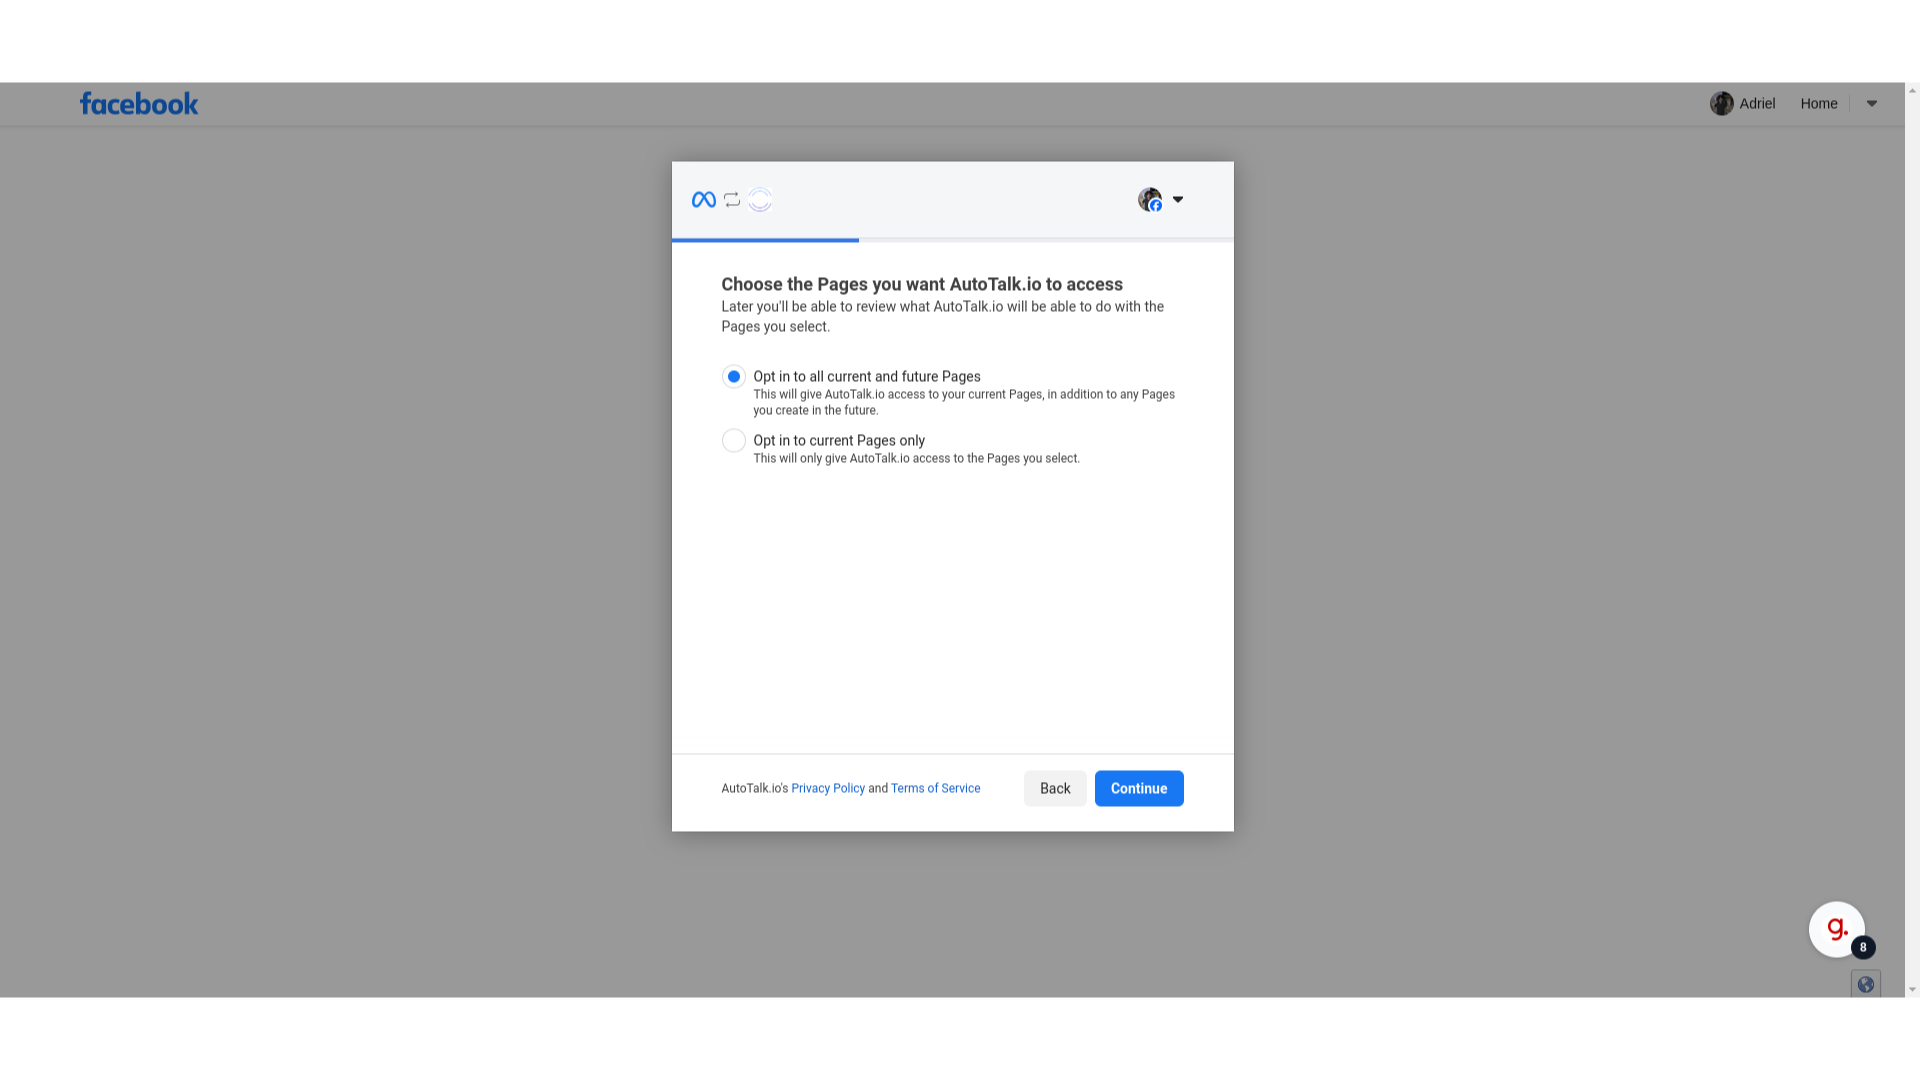This screenshot has height=1080, width=1920.
Task: Click the swap arrows icon in dialog
Action: (732, 200)
